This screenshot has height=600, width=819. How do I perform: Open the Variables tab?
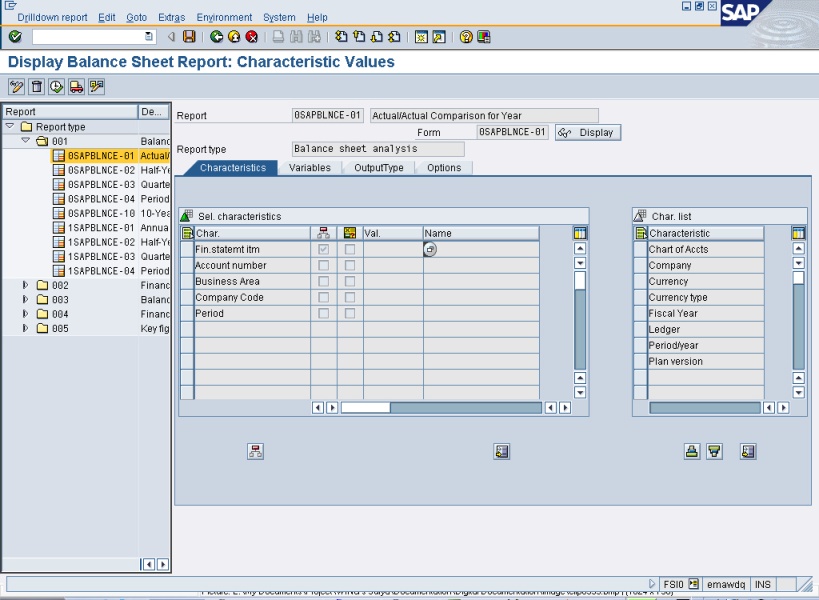pos(309,168)
